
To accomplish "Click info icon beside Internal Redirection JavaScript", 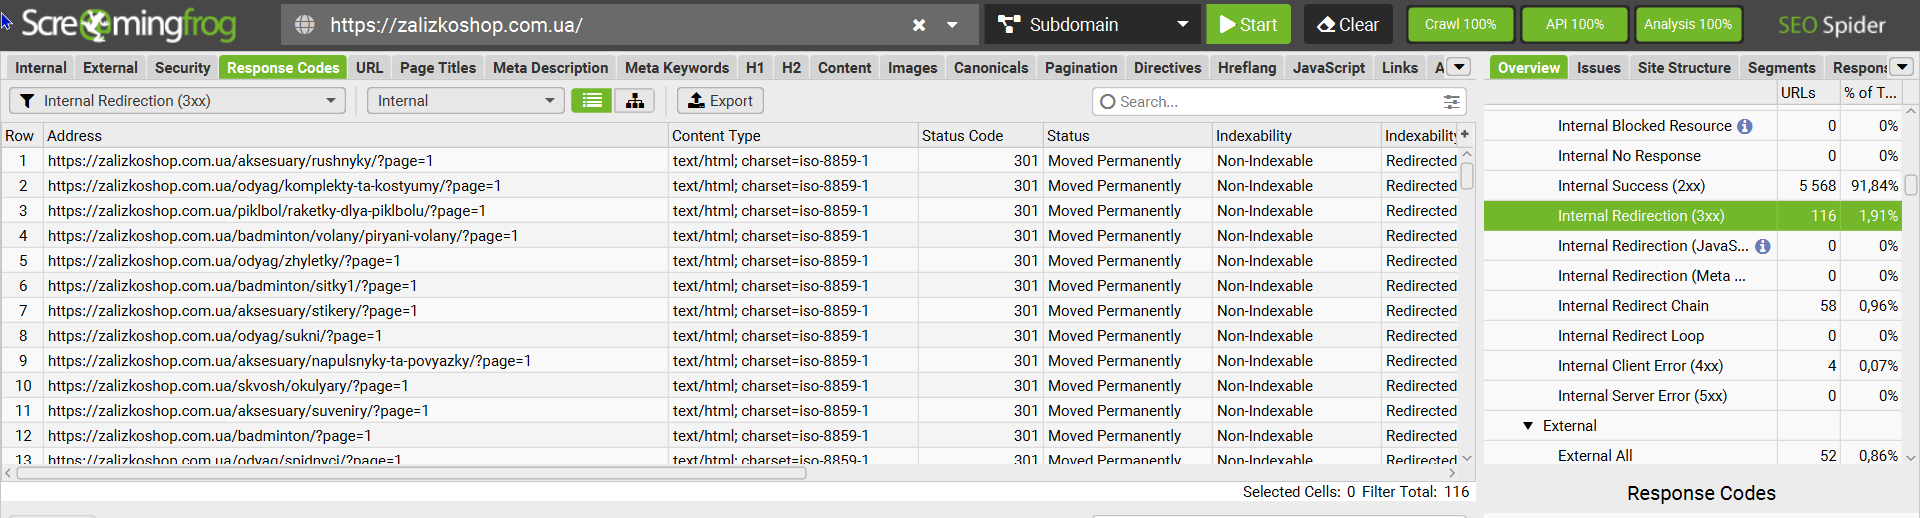I will (x=1763, y=246).
